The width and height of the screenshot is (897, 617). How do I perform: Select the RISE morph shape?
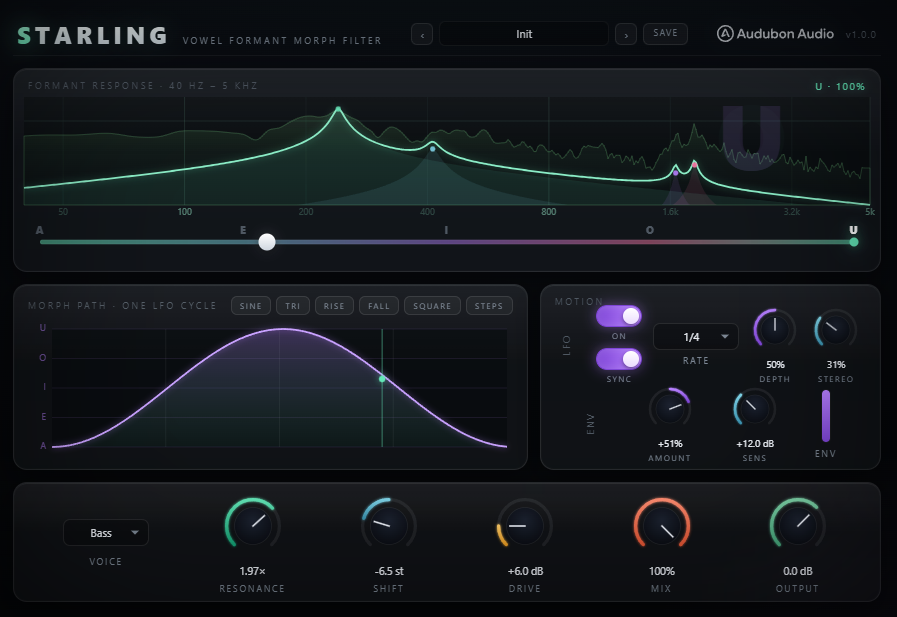(x=334, y=306)
